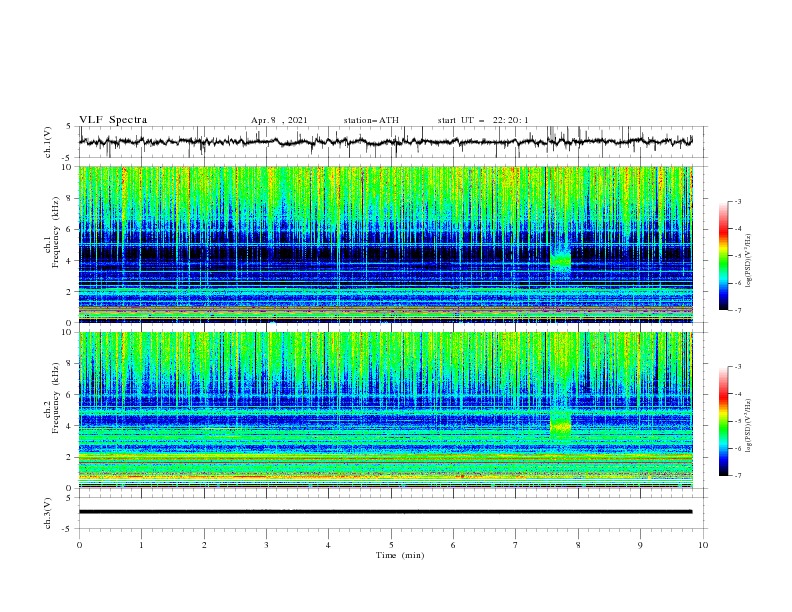Click the ch.2 spectrogram color bar

tap(723, 421)
